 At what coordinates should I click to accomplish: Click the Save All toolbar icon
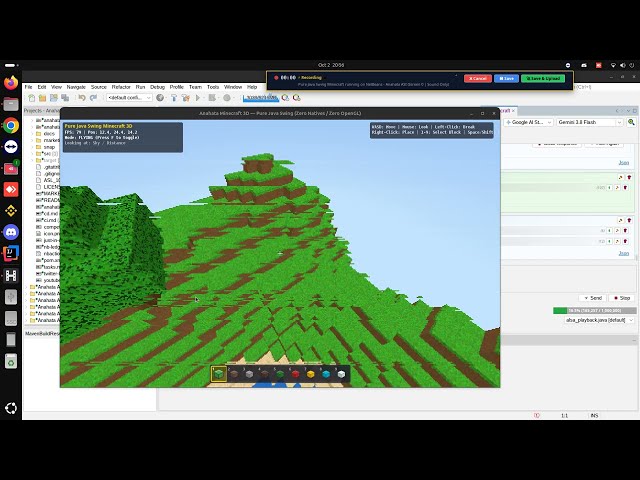point(65,98)
